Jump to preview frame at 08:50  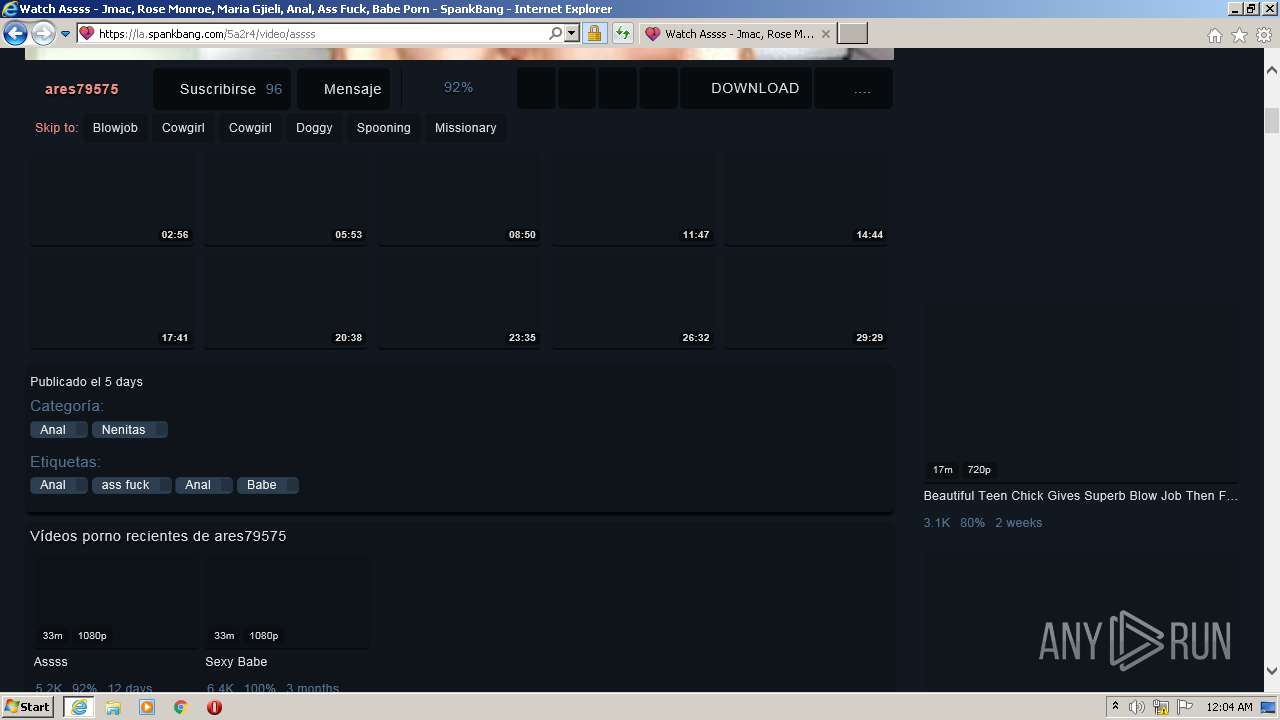pyautogui.click(x=459, y=197)
